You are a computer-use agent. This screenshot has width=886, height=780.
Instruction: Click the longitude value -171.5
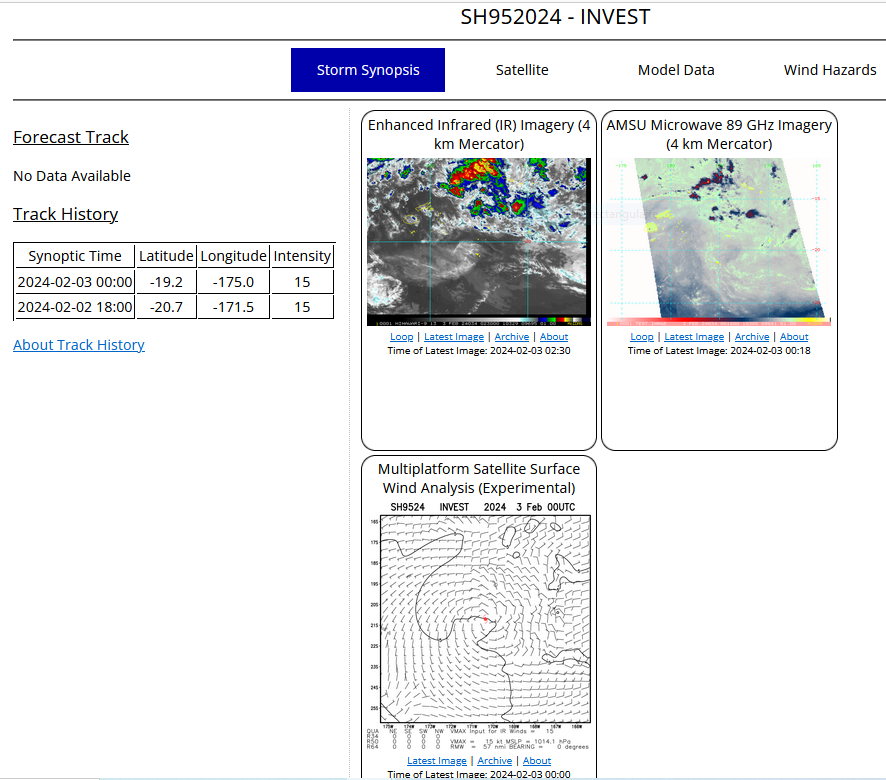[x=233, y=307]
